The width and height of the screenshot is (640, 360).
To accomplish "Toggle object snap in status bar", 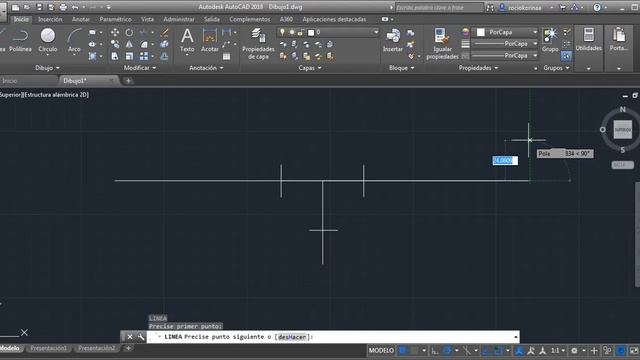I will [x=498, y=350].
